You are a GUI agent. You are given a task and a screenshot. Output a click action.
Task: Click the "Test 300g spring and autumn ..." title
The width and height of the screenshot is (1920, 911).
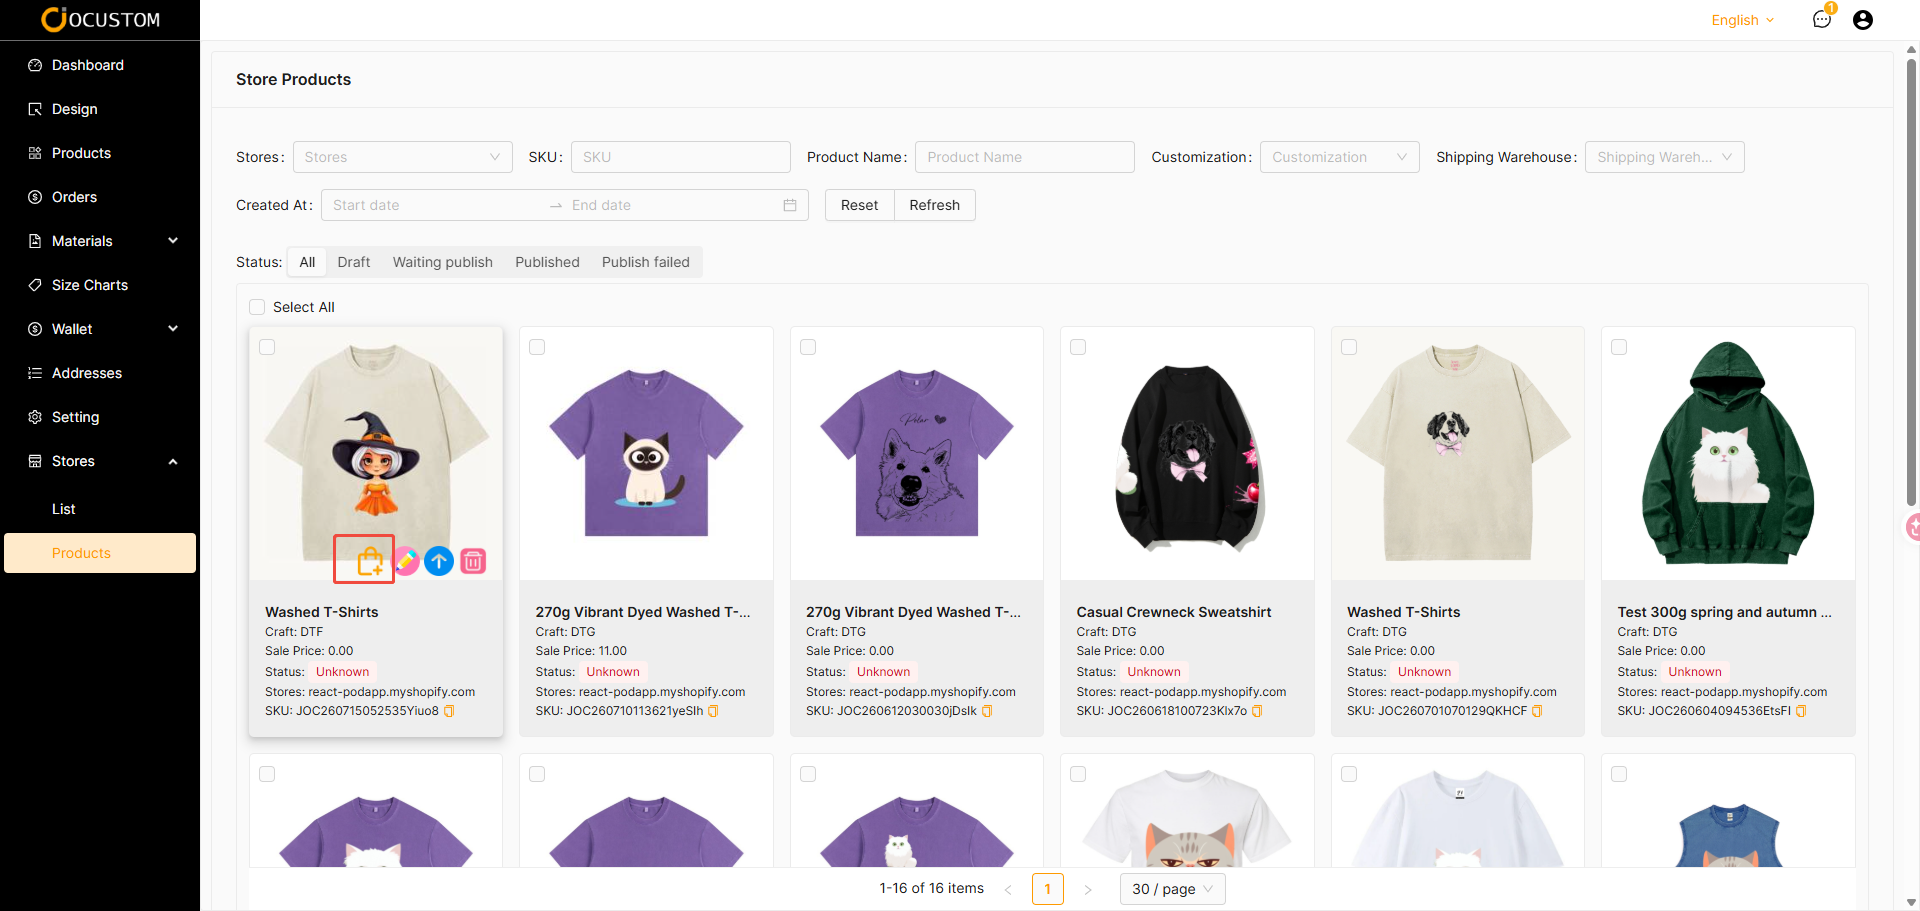1725,612
